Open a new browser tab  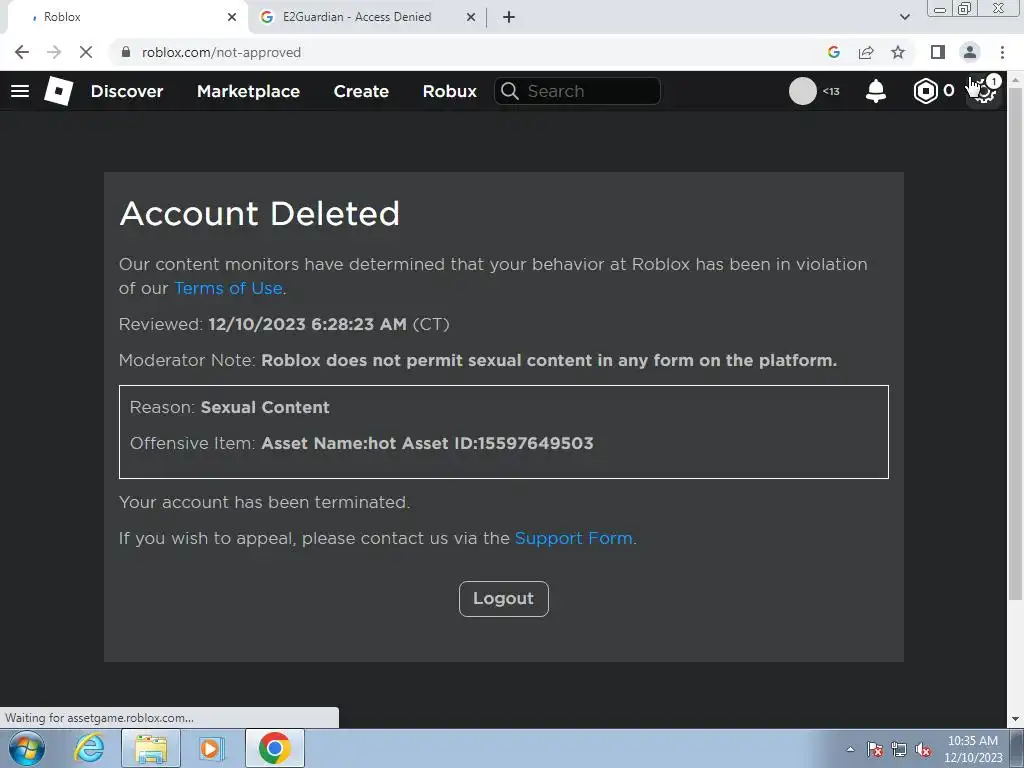point(509,17)
